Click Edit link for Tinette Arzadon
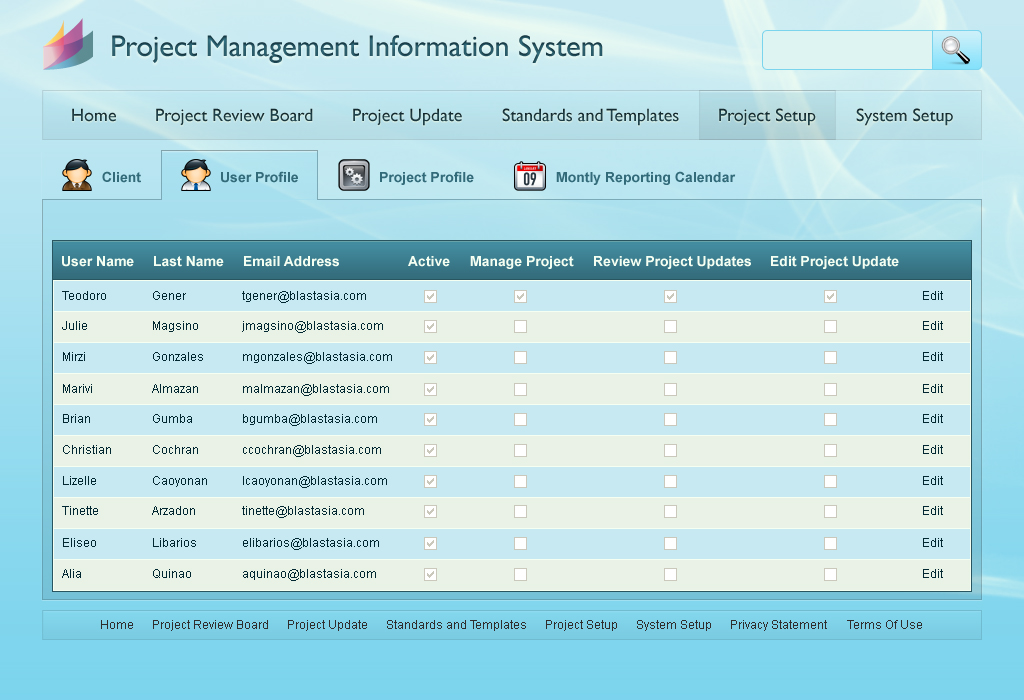The image size is (1024, 700). 933,511
